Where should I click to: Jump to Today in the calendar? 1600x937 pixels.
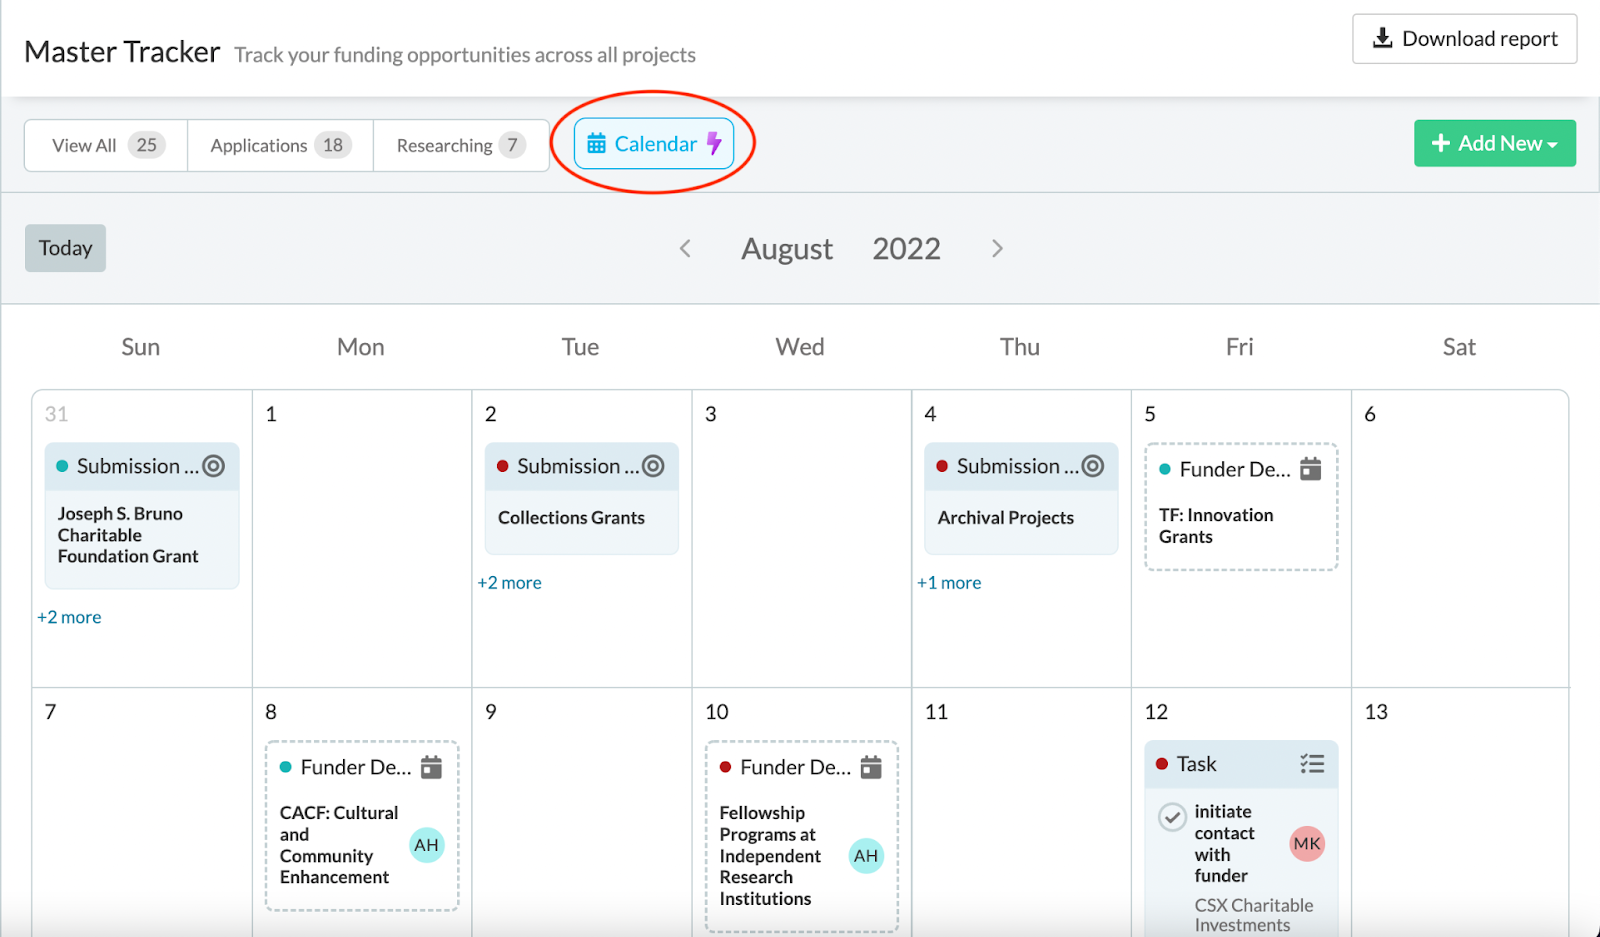point(65,248)
